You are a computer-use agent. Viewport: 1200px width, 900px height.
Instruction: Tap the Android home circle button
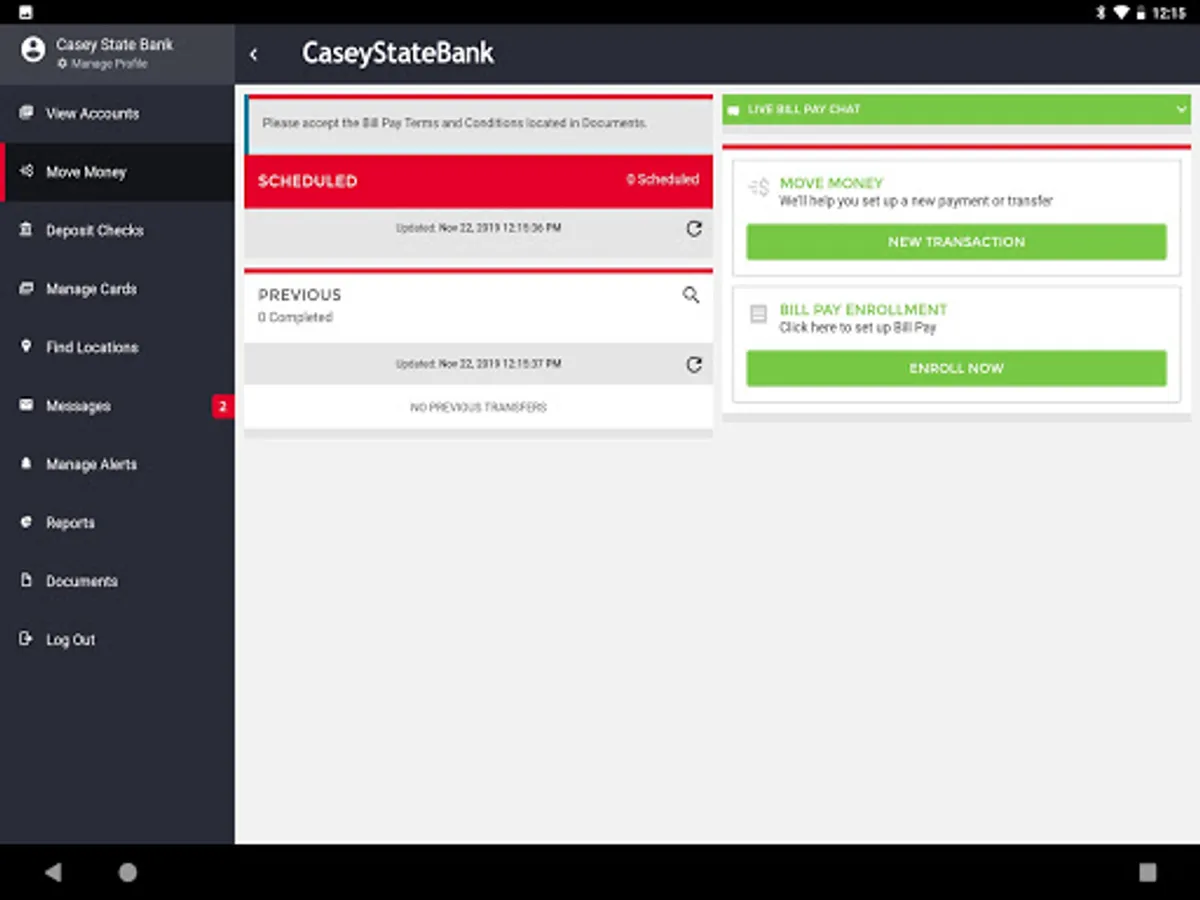tap(128, 872)
